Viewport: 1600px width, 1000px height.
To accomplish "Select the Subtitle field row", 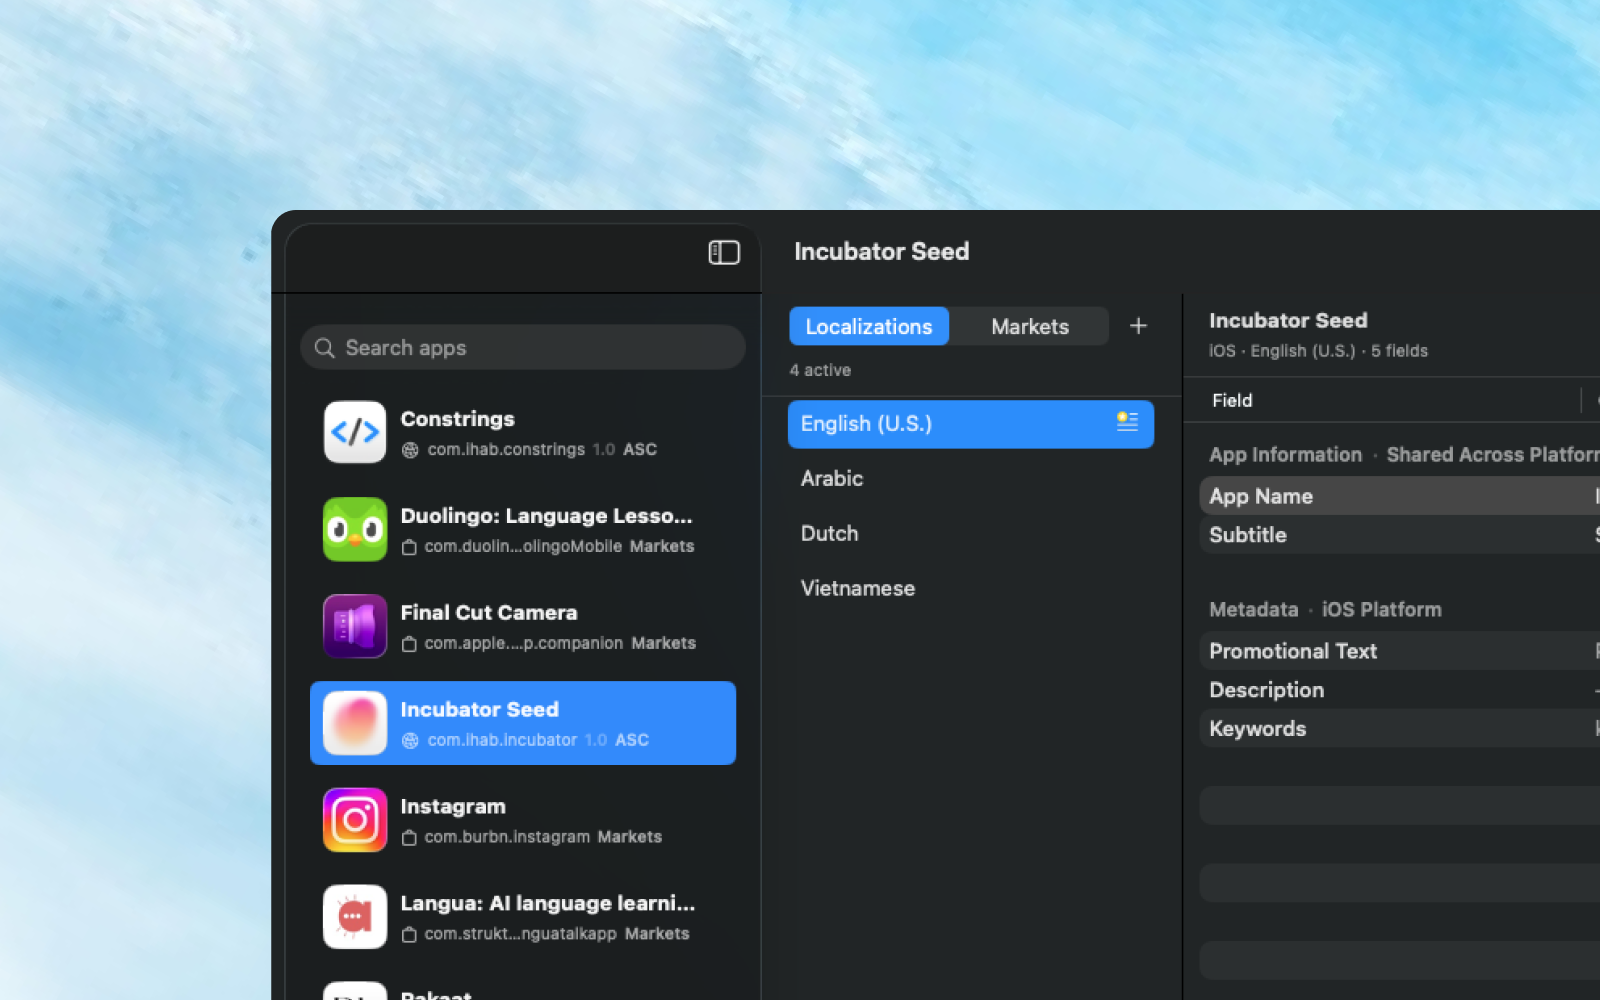I will (1400, 535).
